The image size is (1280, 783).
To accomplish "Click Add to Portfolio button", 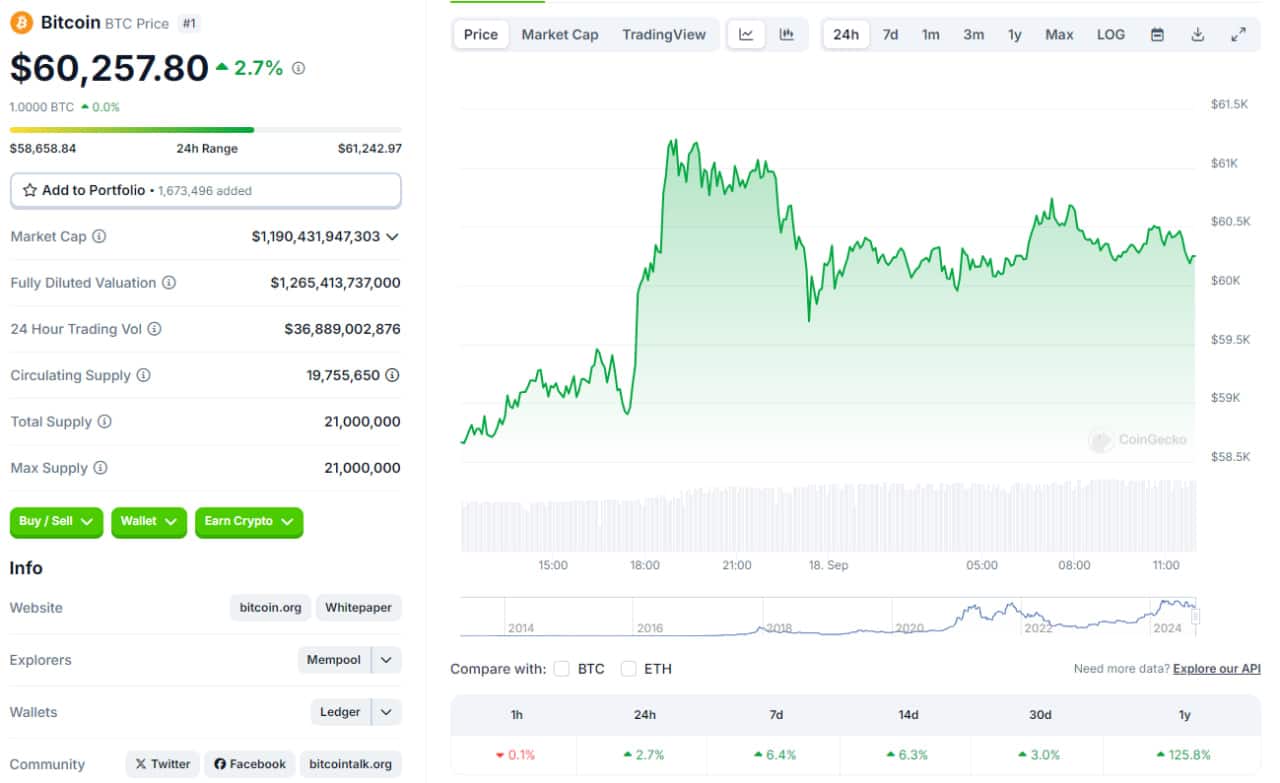I will click(205, 190).
